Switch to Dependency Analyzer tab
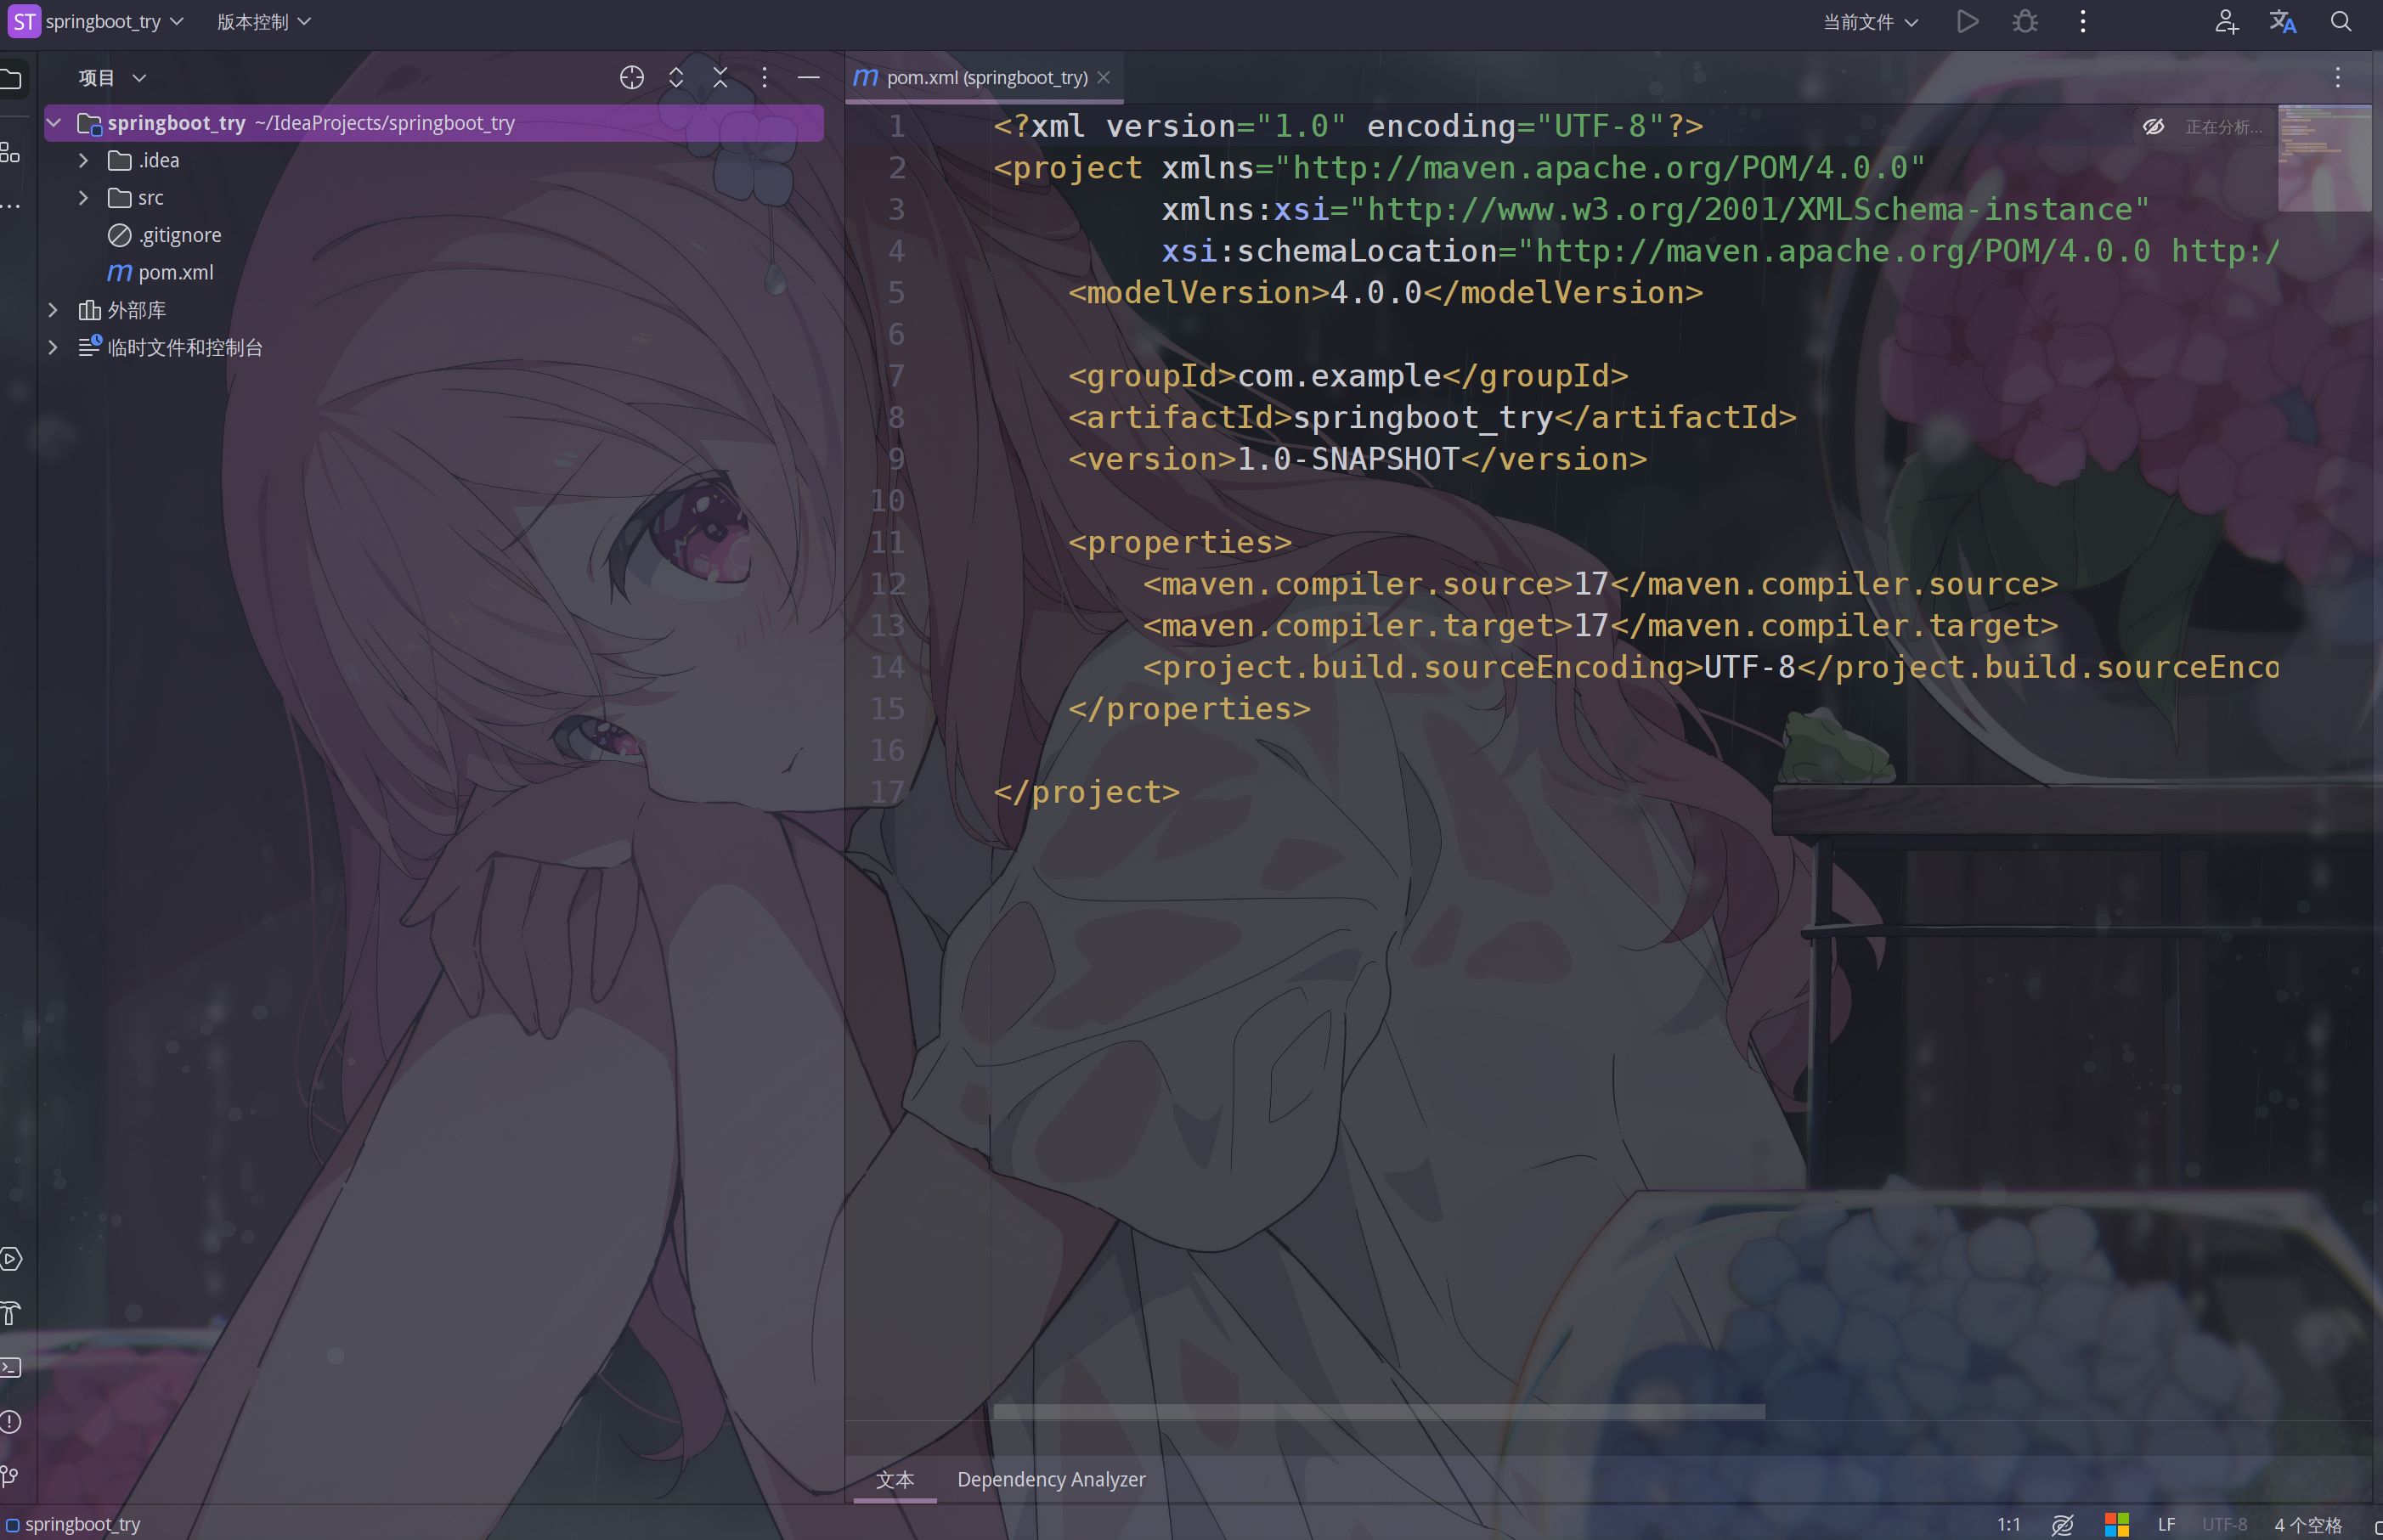The image size is (2383, 1540). tap(1051, 1479)
